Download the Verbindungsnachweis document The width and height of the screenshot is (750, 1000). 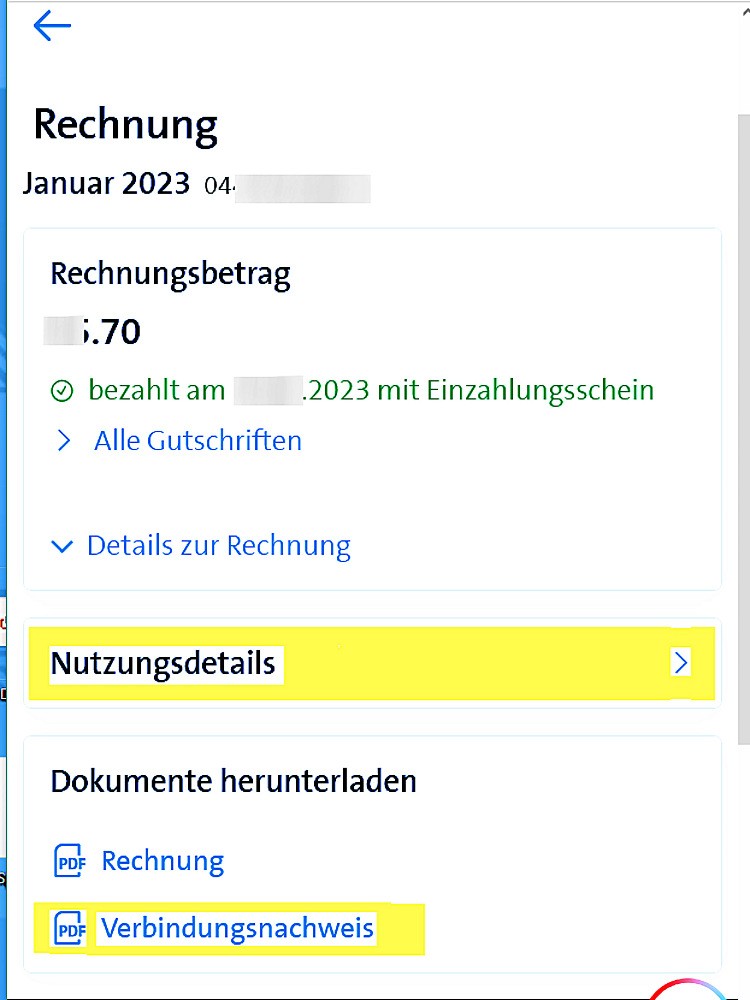tap(237, 928)
